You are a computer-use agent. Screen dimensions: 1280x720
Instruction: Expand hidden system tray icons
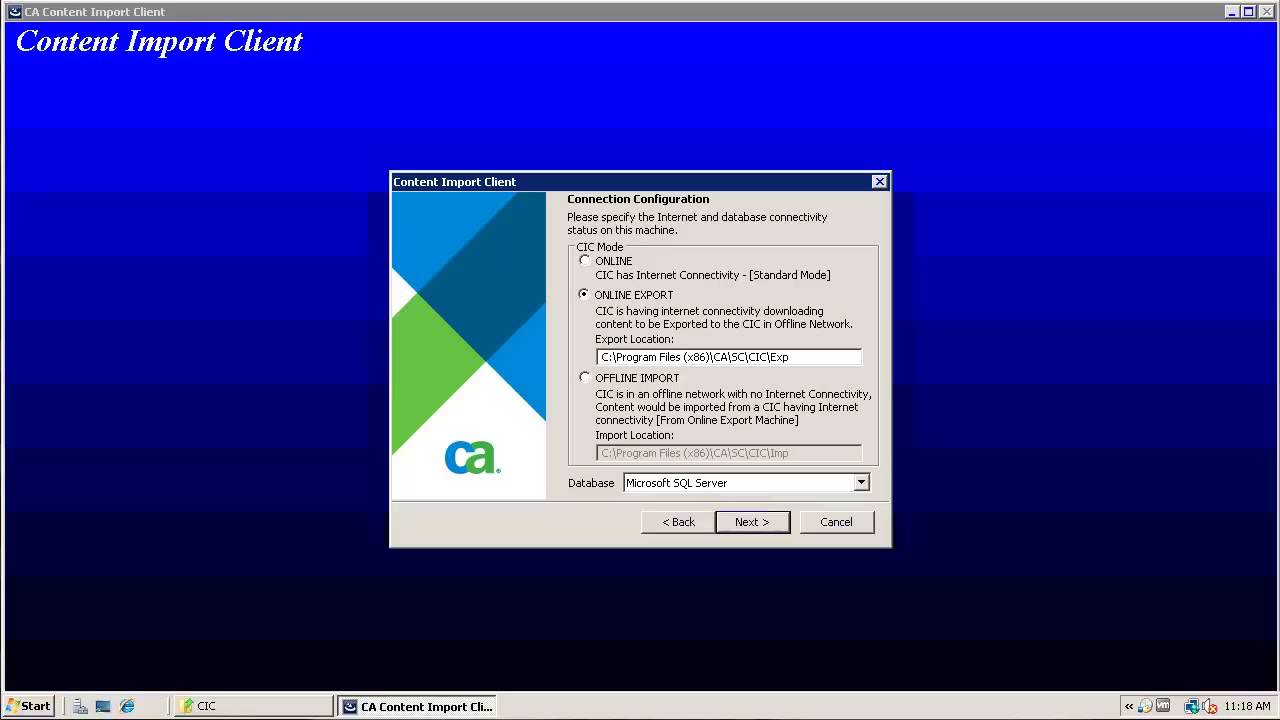click(x=1129, y=706)
